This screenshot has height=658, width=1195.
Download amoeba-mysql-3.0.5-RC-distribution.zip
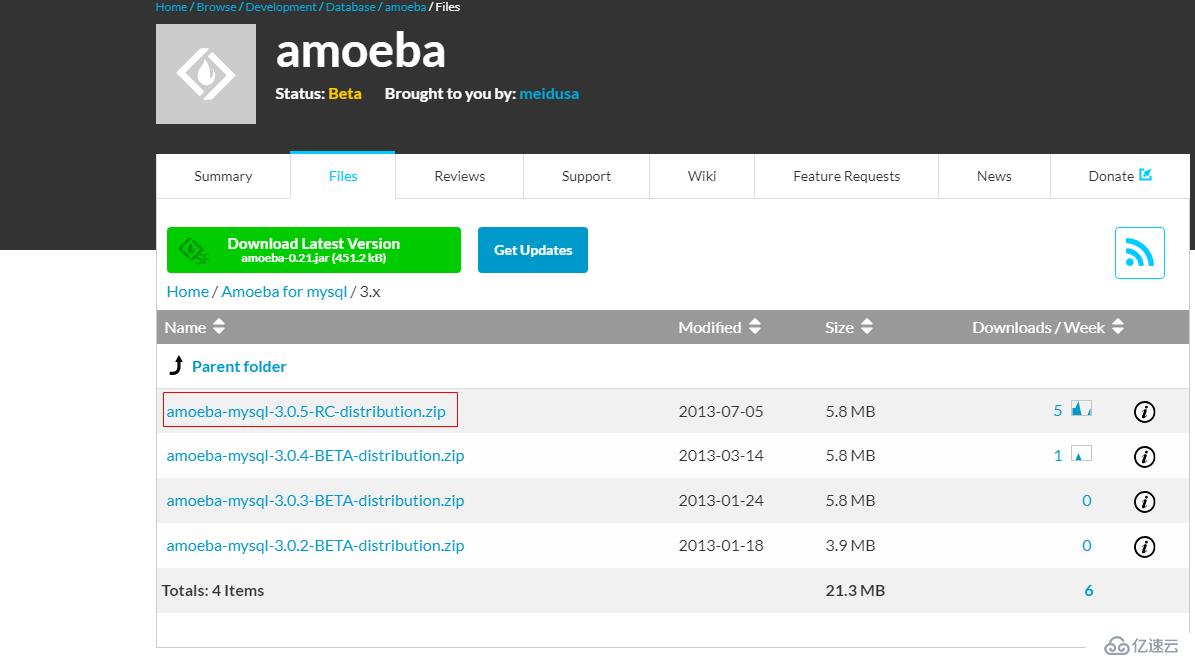(x=306, y=411)
